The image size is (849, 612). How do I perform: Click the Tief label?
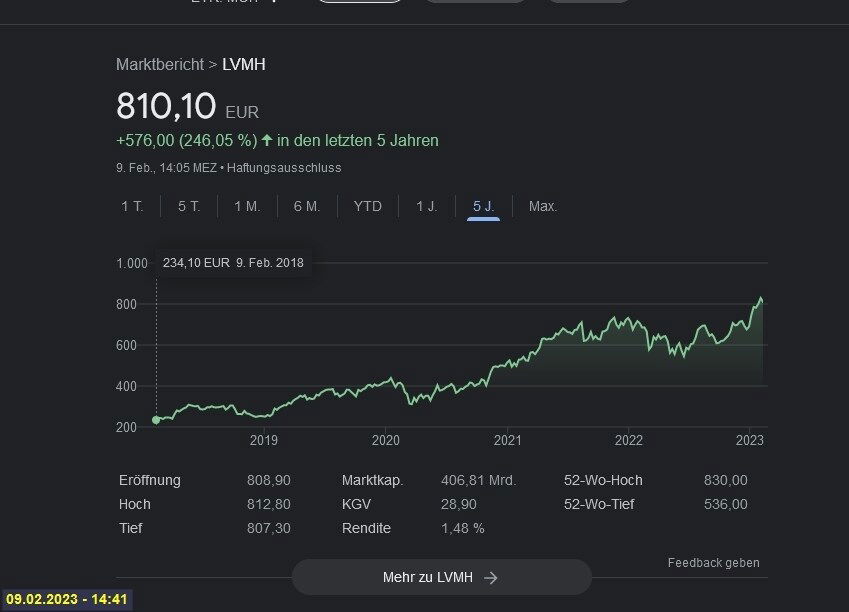pyautogui.click(x=130, y=528)
